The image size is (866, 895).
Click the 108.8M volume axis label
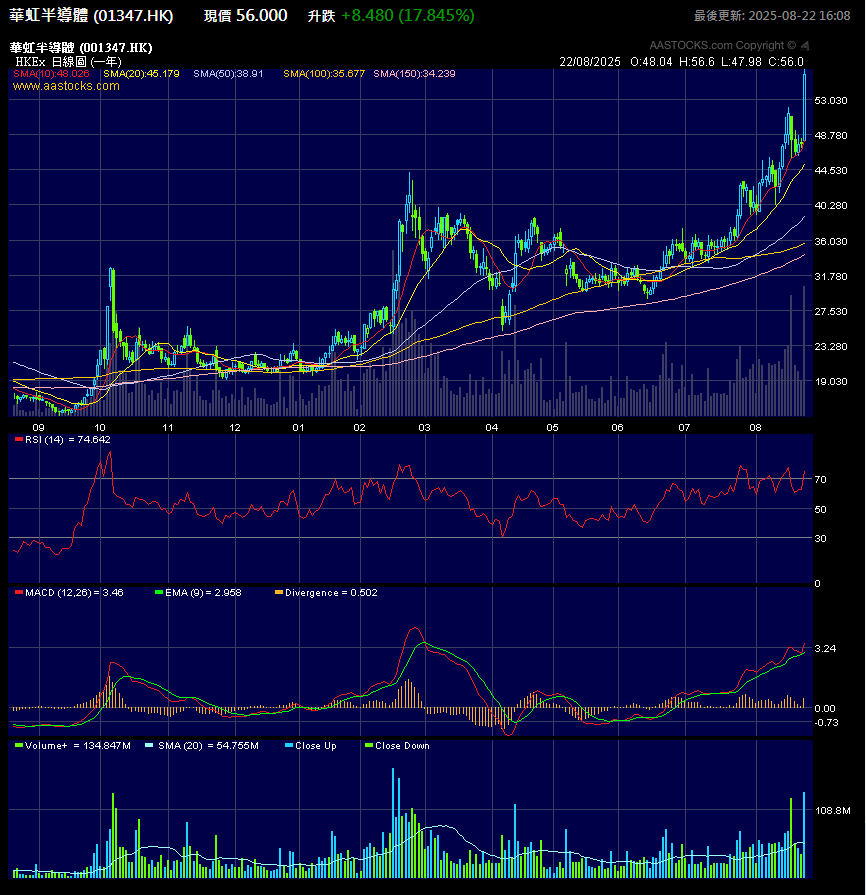tap(833, 811)
